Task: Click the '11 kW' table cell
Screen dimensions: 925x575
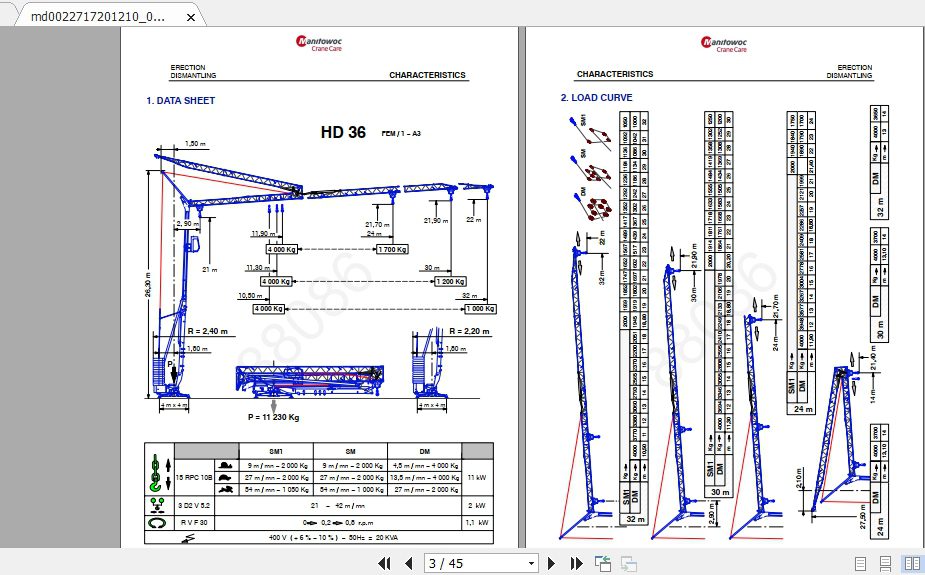Action: pyautogui.click(x=477, y=477)
